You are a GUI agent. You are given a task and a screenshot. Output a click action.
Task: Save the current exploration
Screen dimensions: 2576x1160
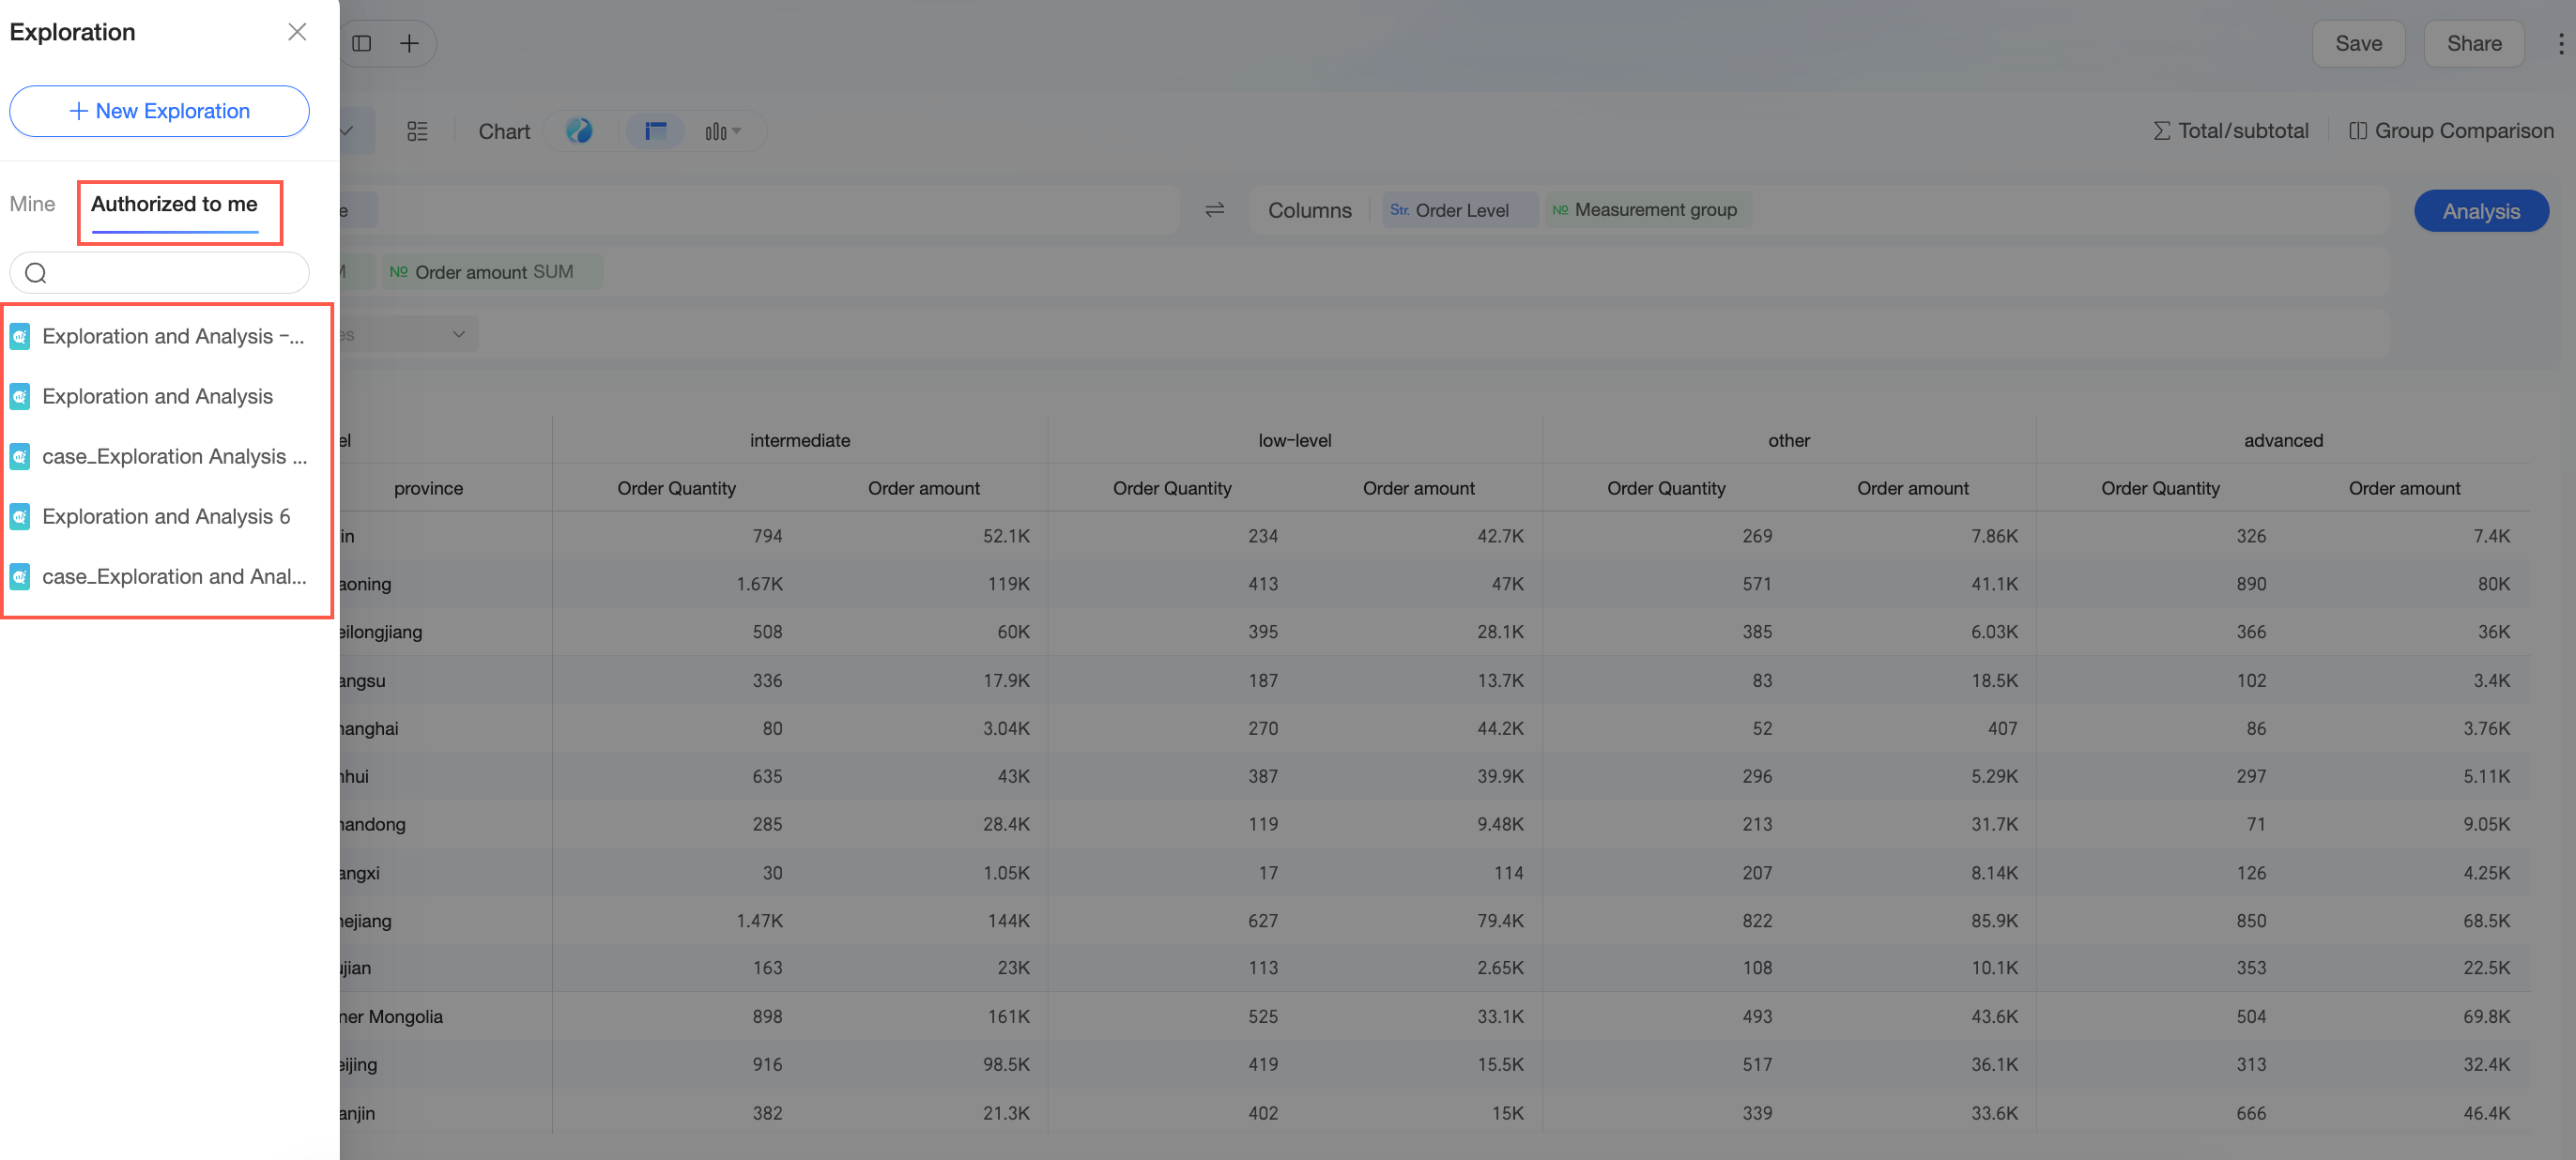(x=2358, y=44)
